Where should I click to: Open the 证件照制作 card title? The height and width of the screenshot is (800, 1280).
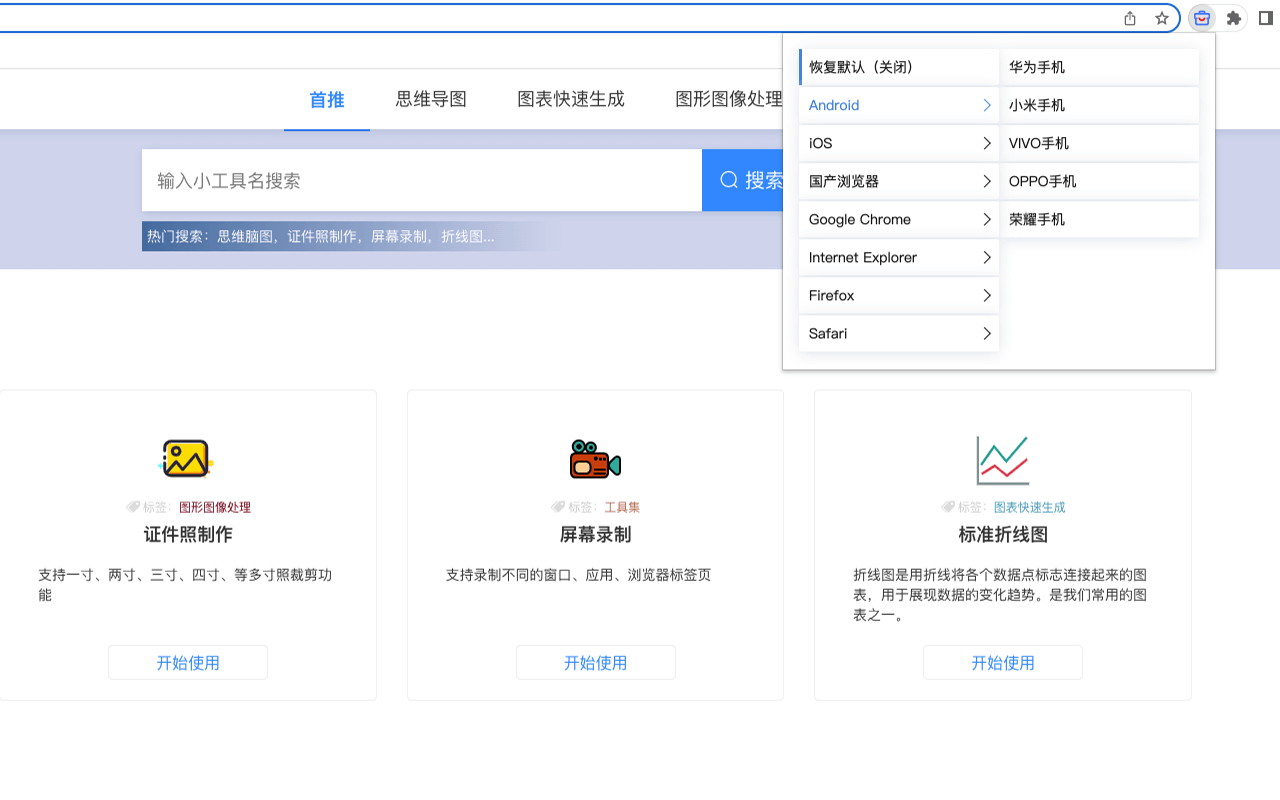(188, 534)
